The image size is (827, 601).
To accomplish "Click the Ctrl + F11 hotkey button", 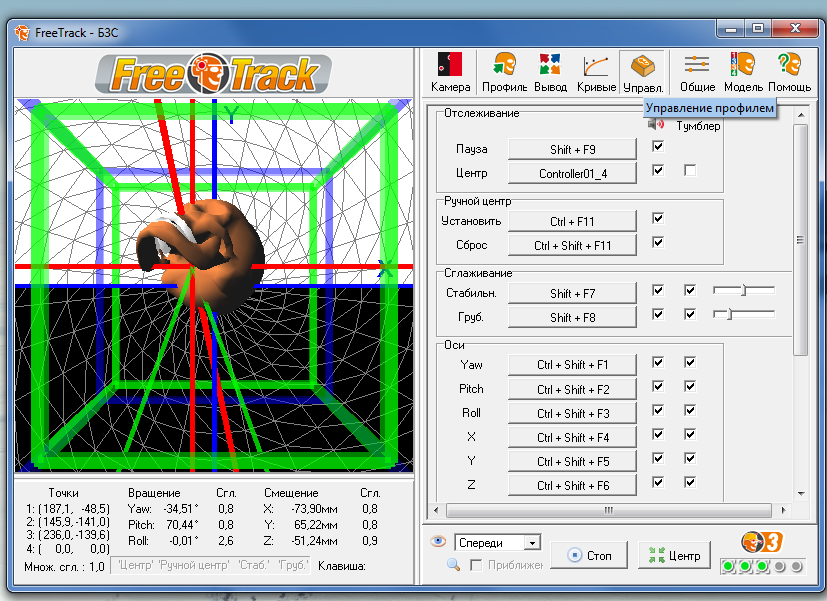I will (x=572, y=221).
